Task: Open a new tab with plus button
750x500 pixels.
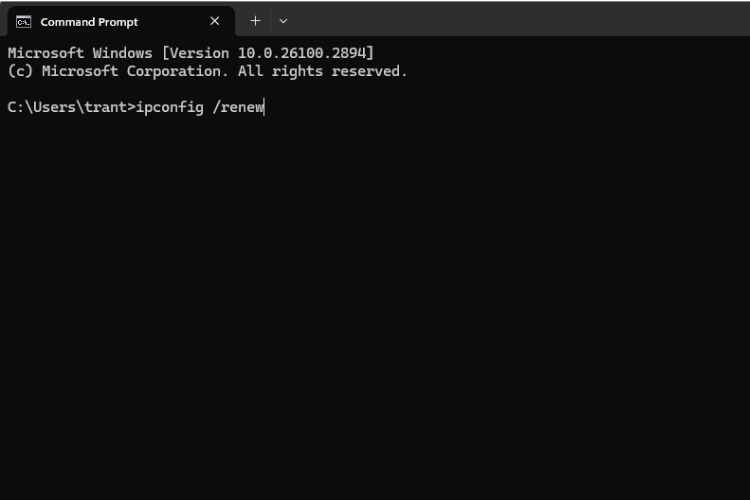Action: [x=255, y=21]
